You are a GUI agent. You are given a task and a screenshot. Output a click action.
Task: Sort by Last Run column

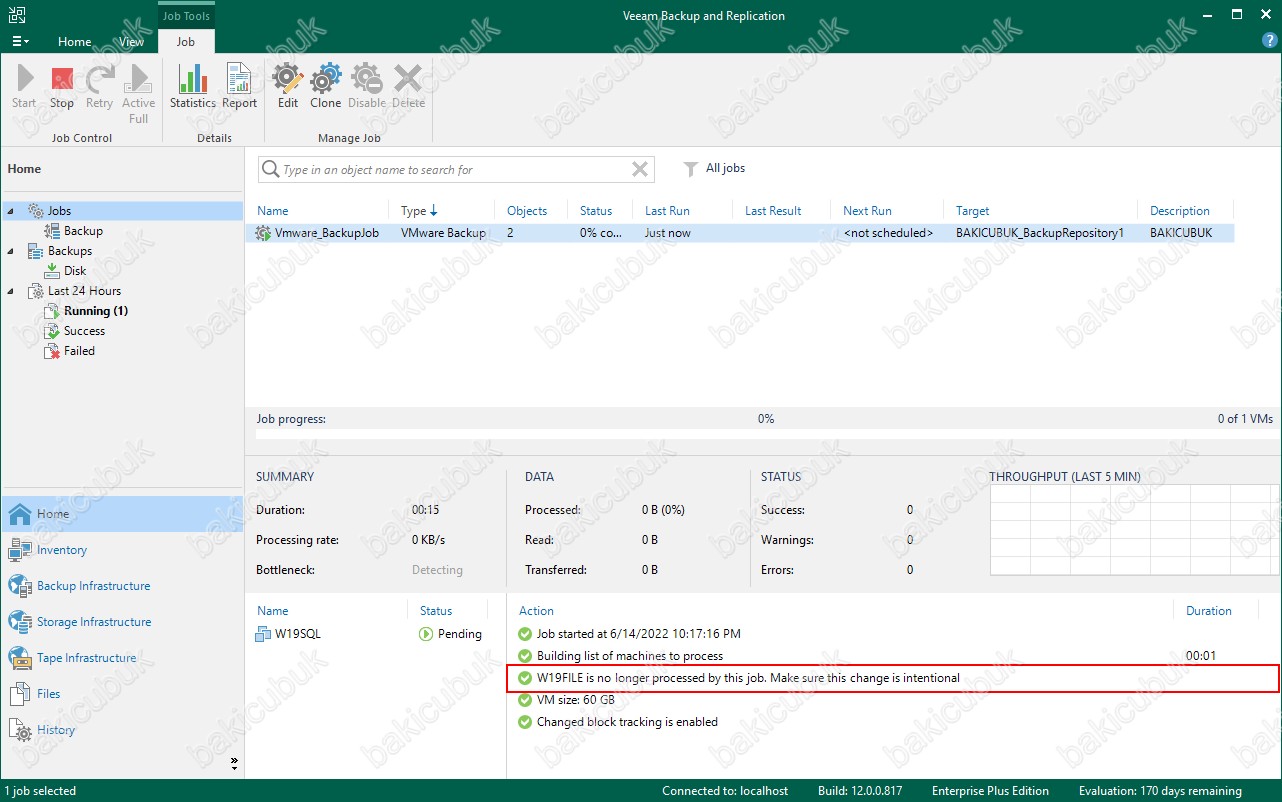(x=667, y=211)
